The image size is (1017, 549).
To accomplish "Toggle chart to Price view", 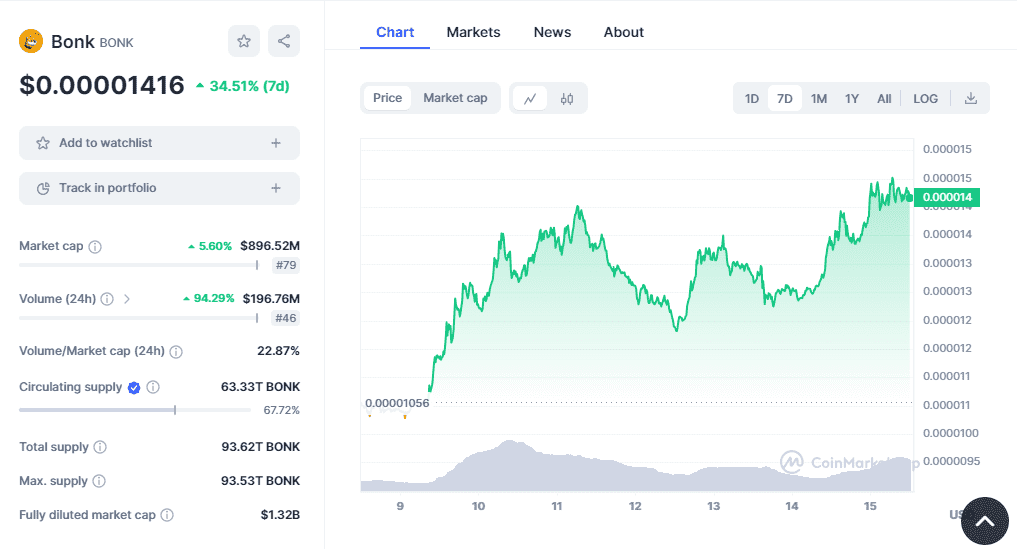I will [x=387, y=98].
